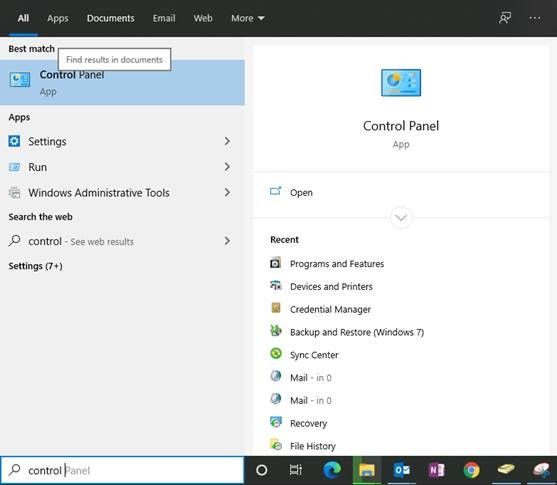557x485 pixels.
Task: Switch to the Documents tab
Action: tap(110, 18)
